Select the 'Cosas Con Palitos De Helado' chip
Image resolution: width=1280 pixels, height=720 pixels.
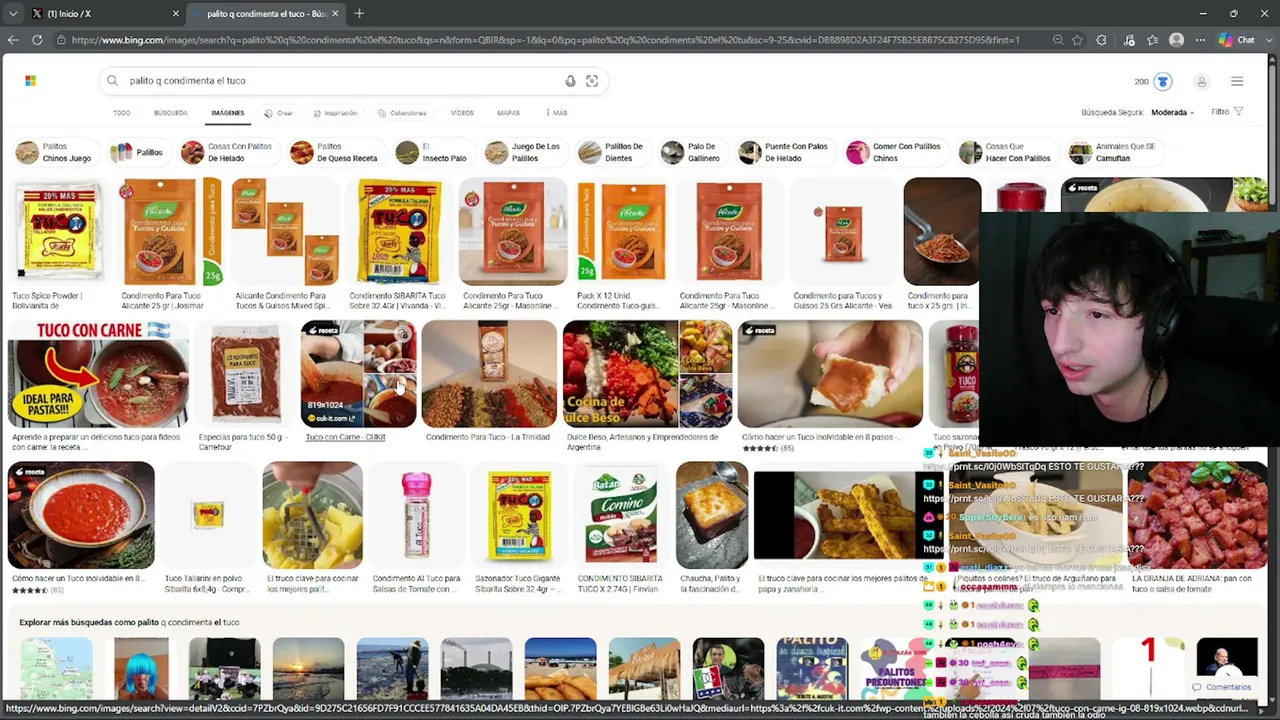(x=227, y=152)
